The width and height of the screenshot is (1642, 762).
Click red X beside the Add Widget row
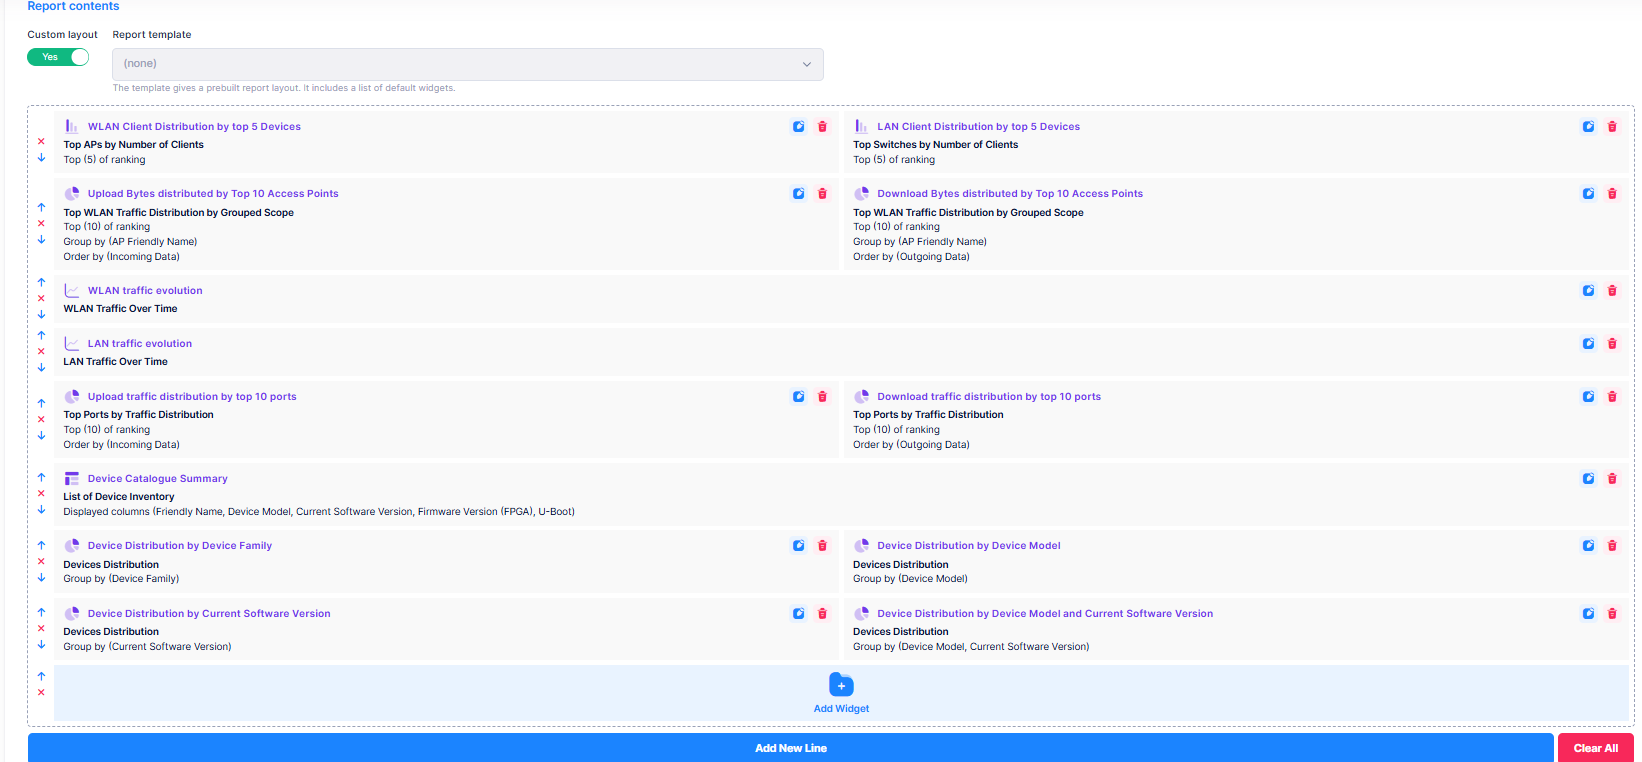[x=41, y=692]
